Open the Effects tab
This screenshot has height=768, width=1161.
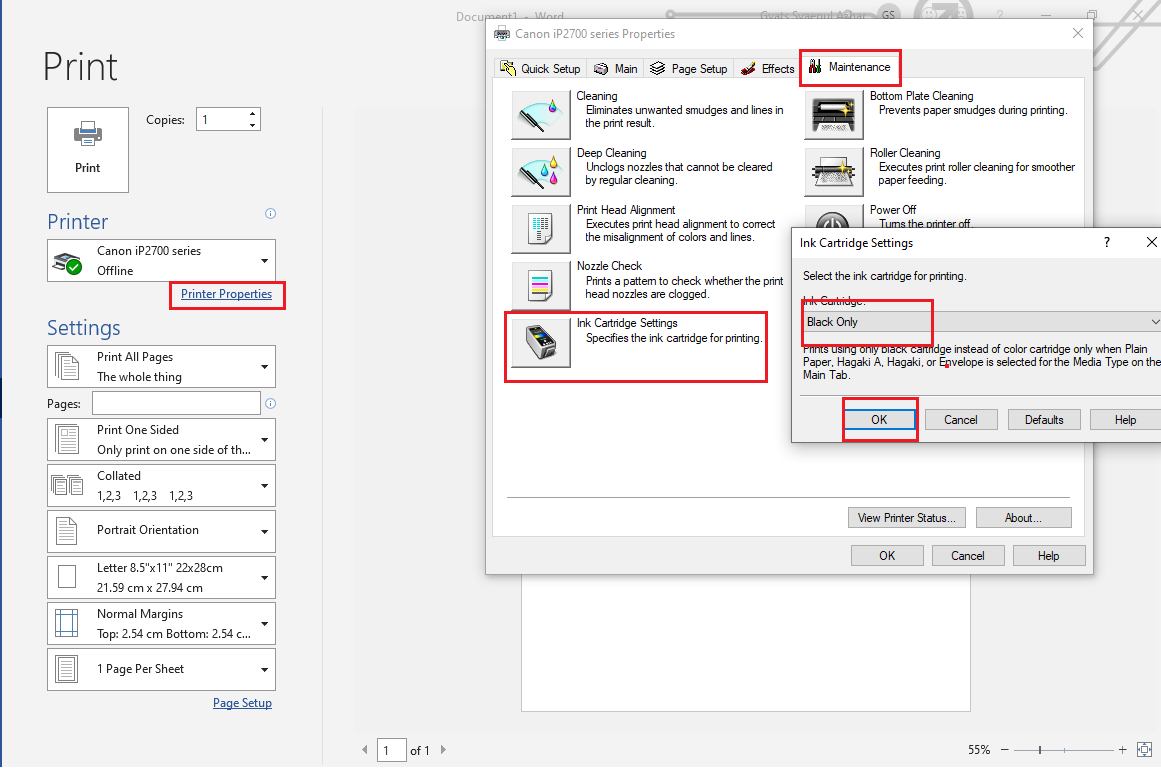point(768,68)
